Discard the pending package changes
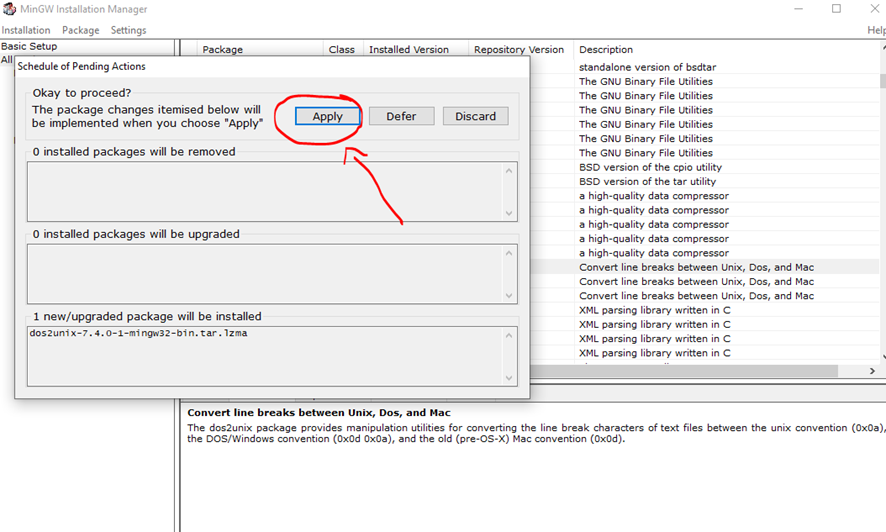 click(x=475, y=116)
